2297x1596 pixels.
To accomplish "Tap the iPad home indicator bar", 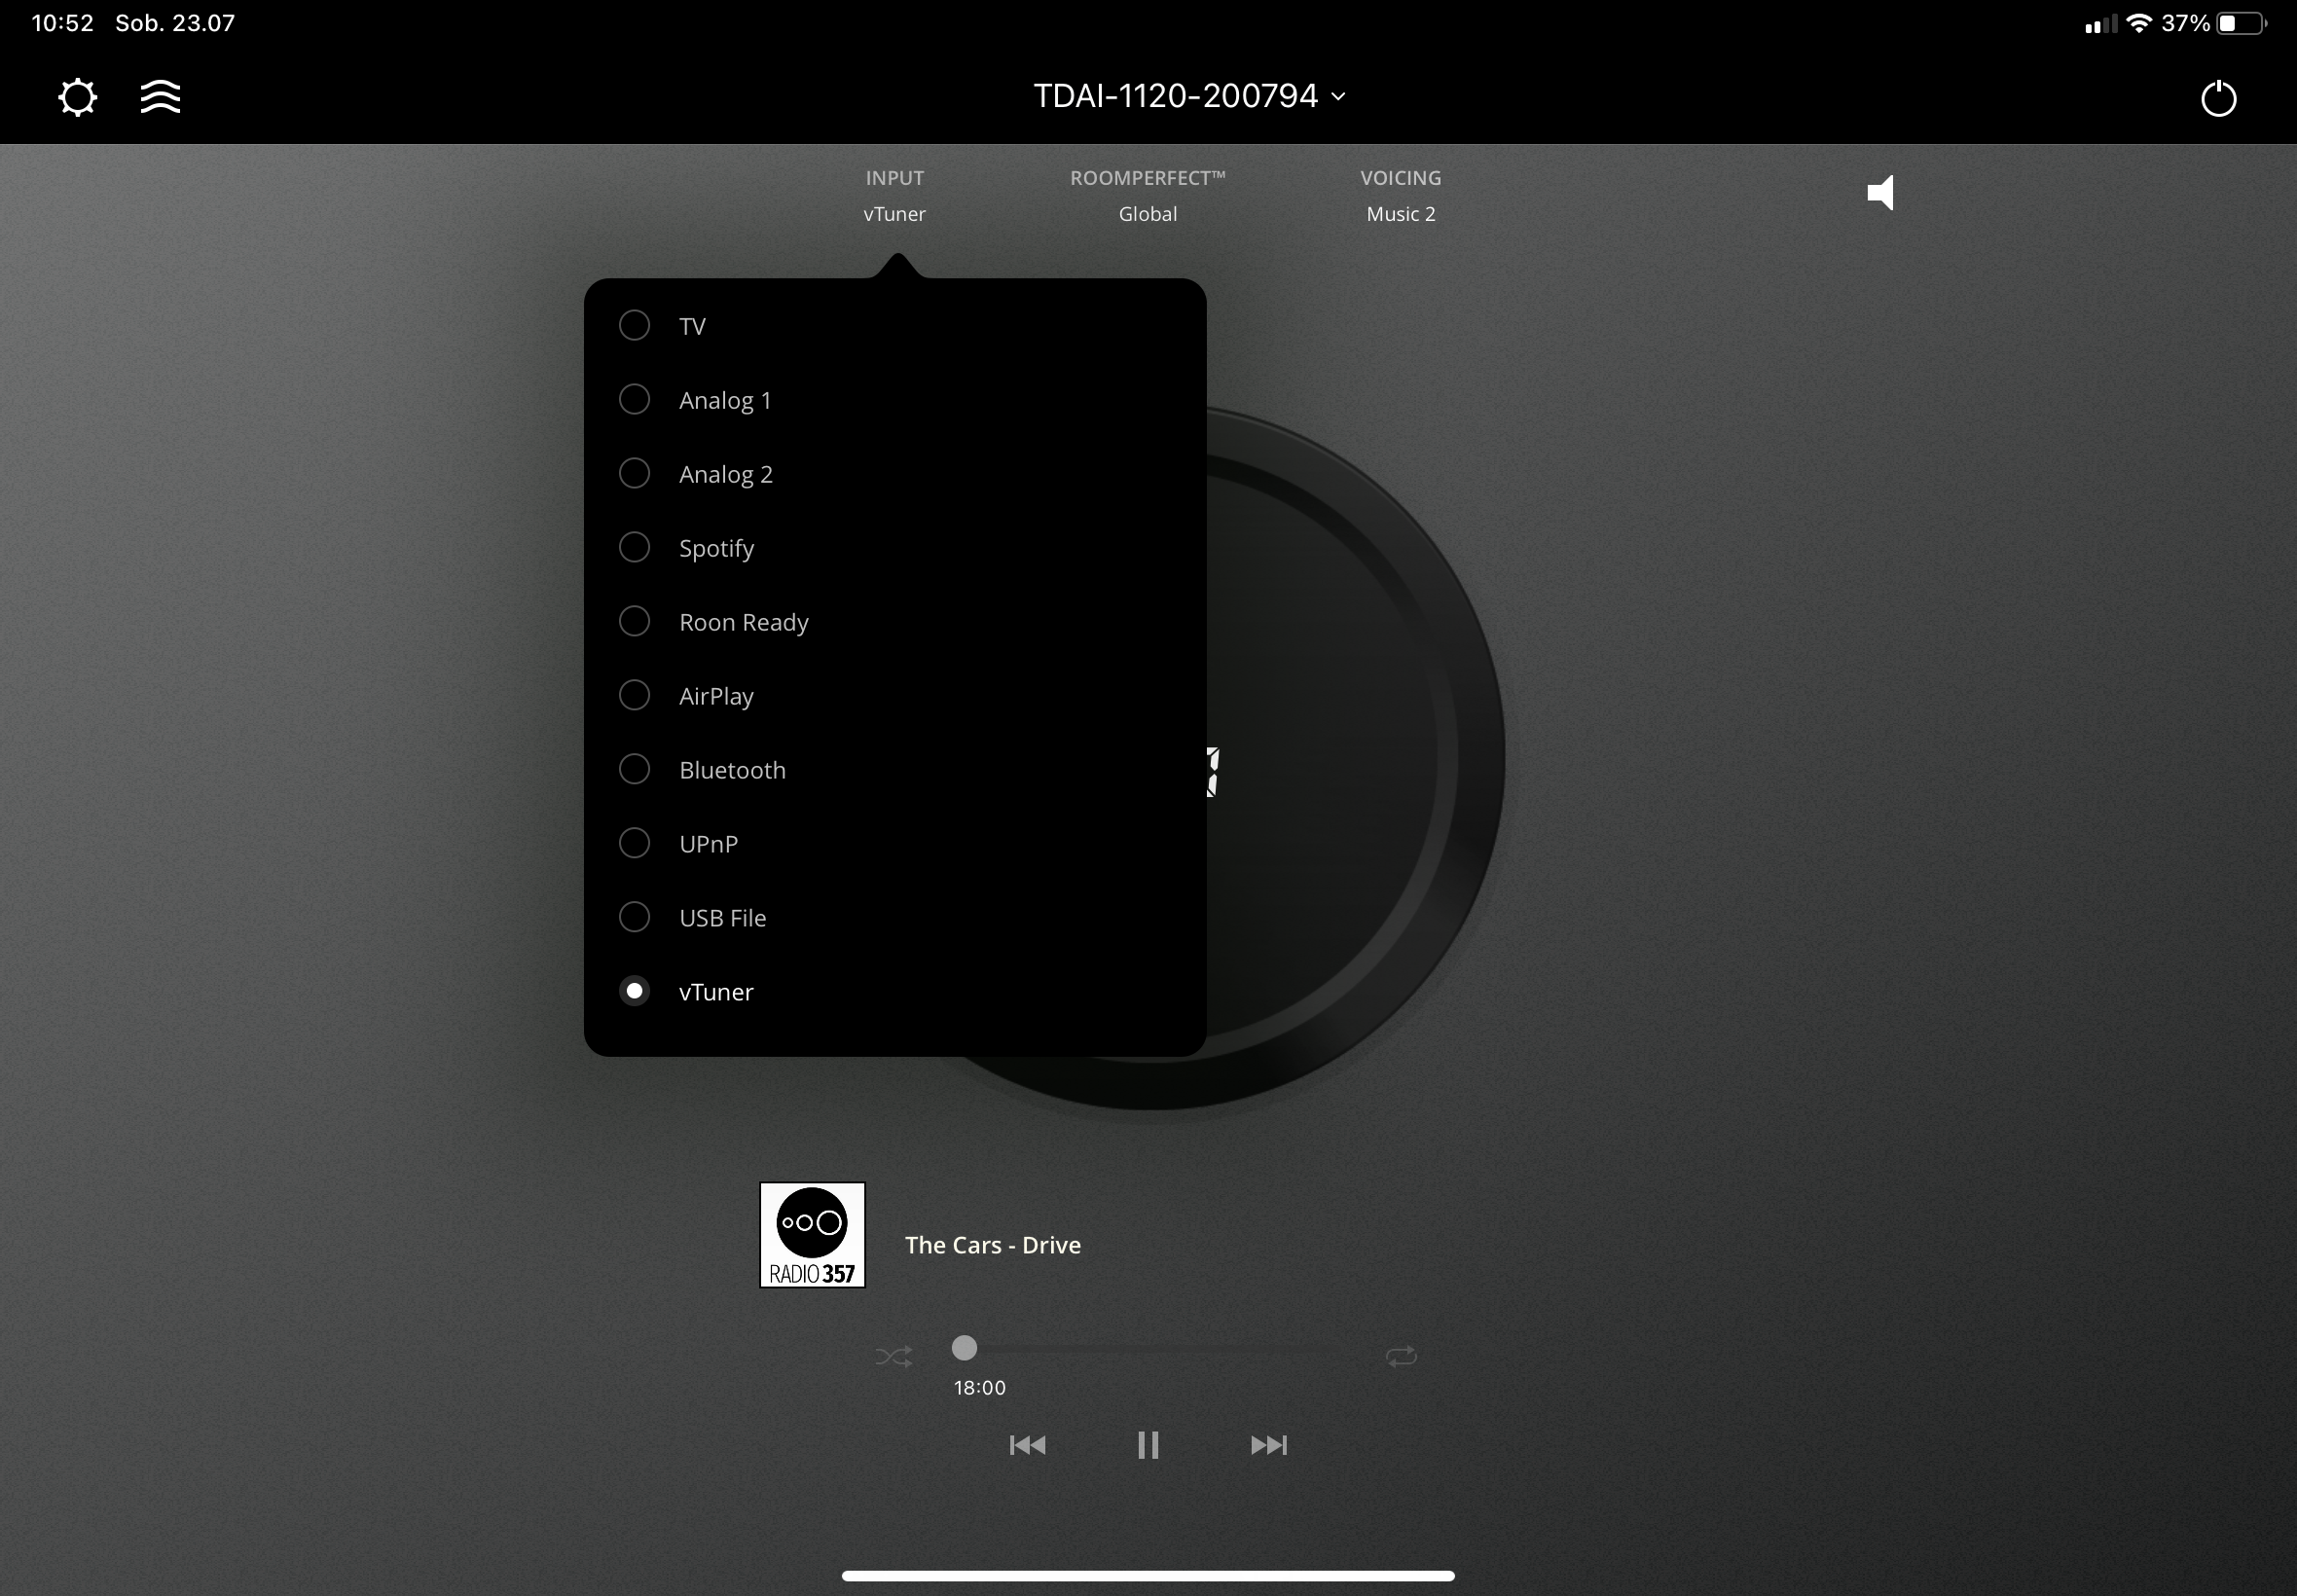I will click(1148, 1576).
